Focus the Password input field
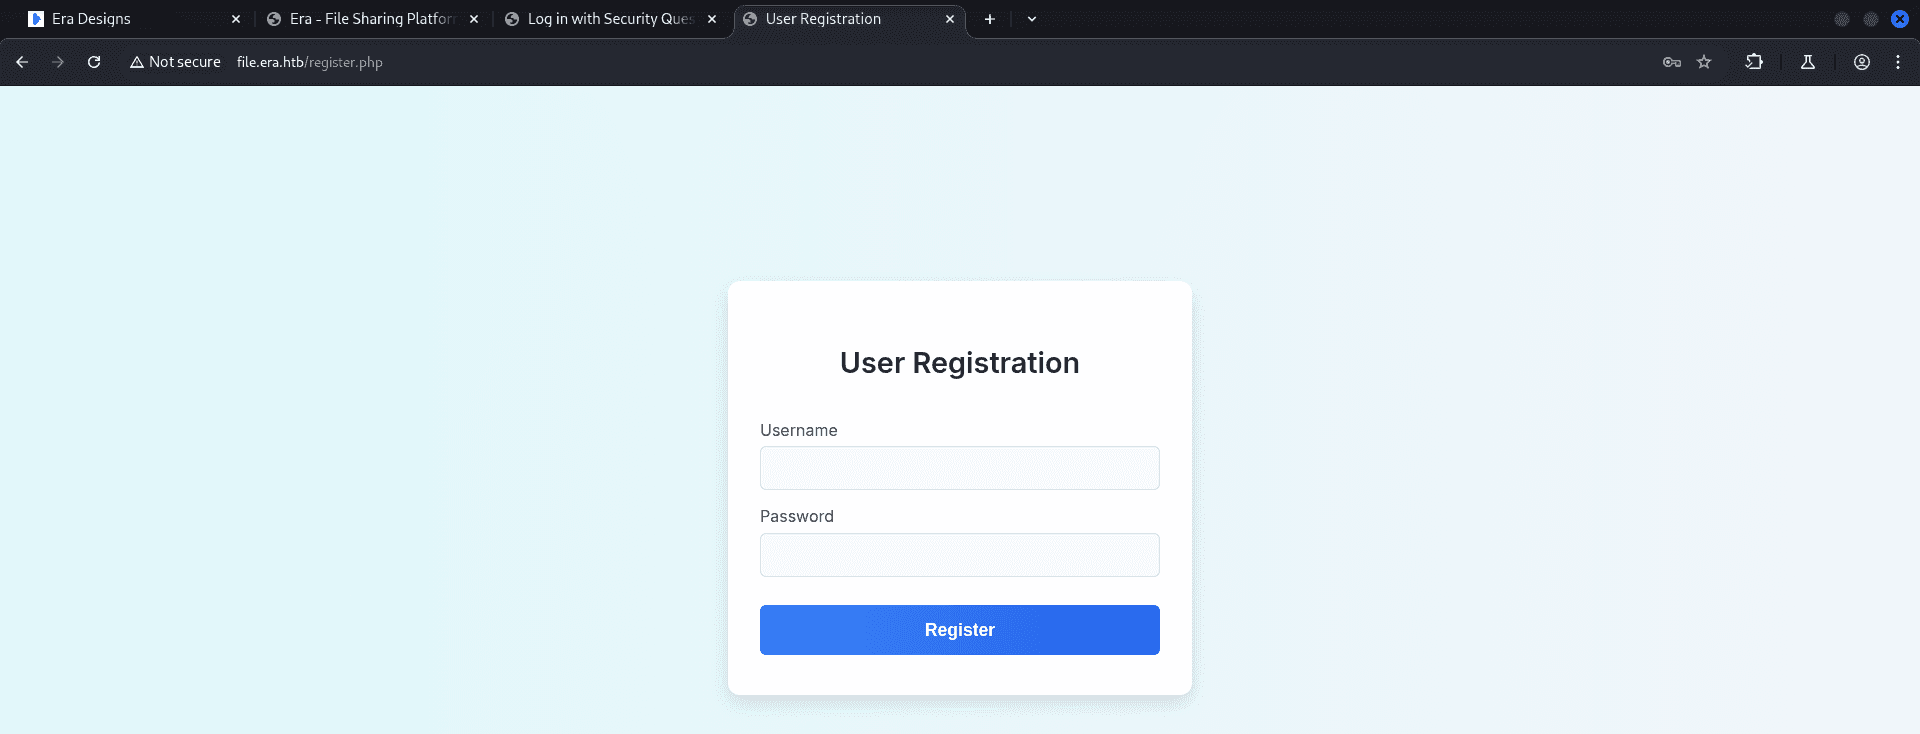This screenshot has height=734, width=1920. pyautogui.click(x=960, y=555)
